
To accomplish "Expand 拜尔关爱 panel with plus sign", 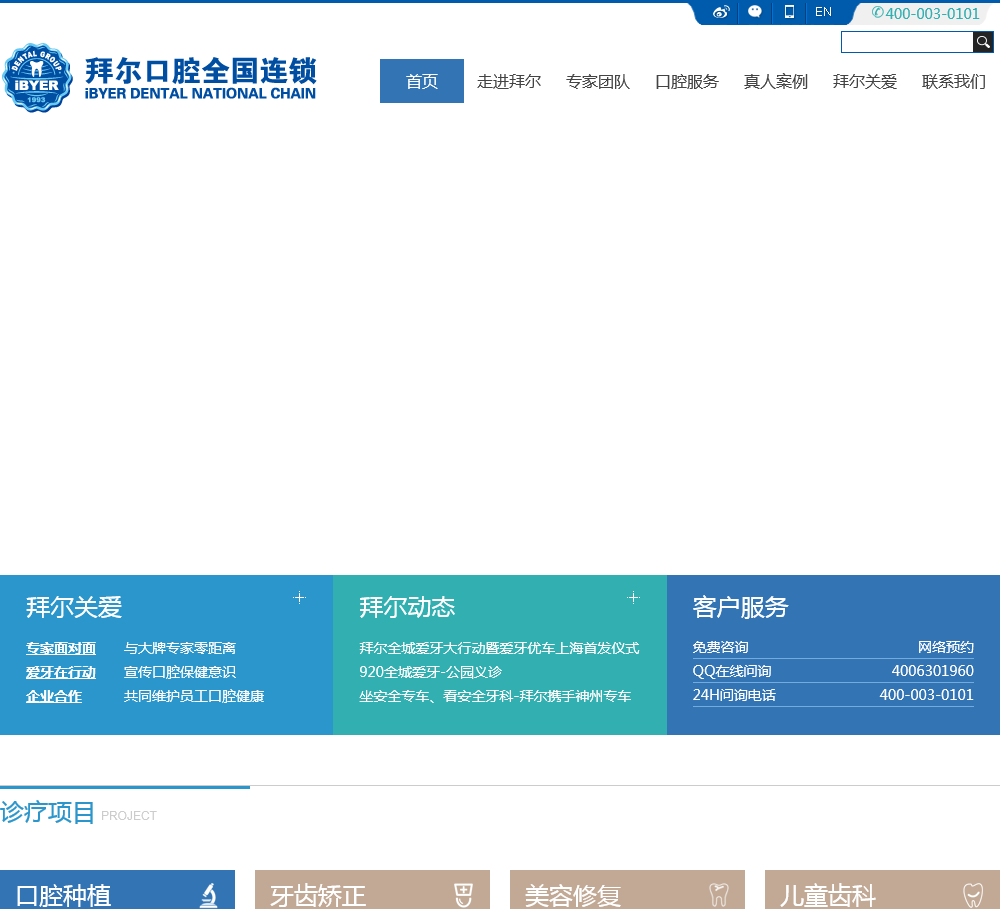I will point(299,597).
